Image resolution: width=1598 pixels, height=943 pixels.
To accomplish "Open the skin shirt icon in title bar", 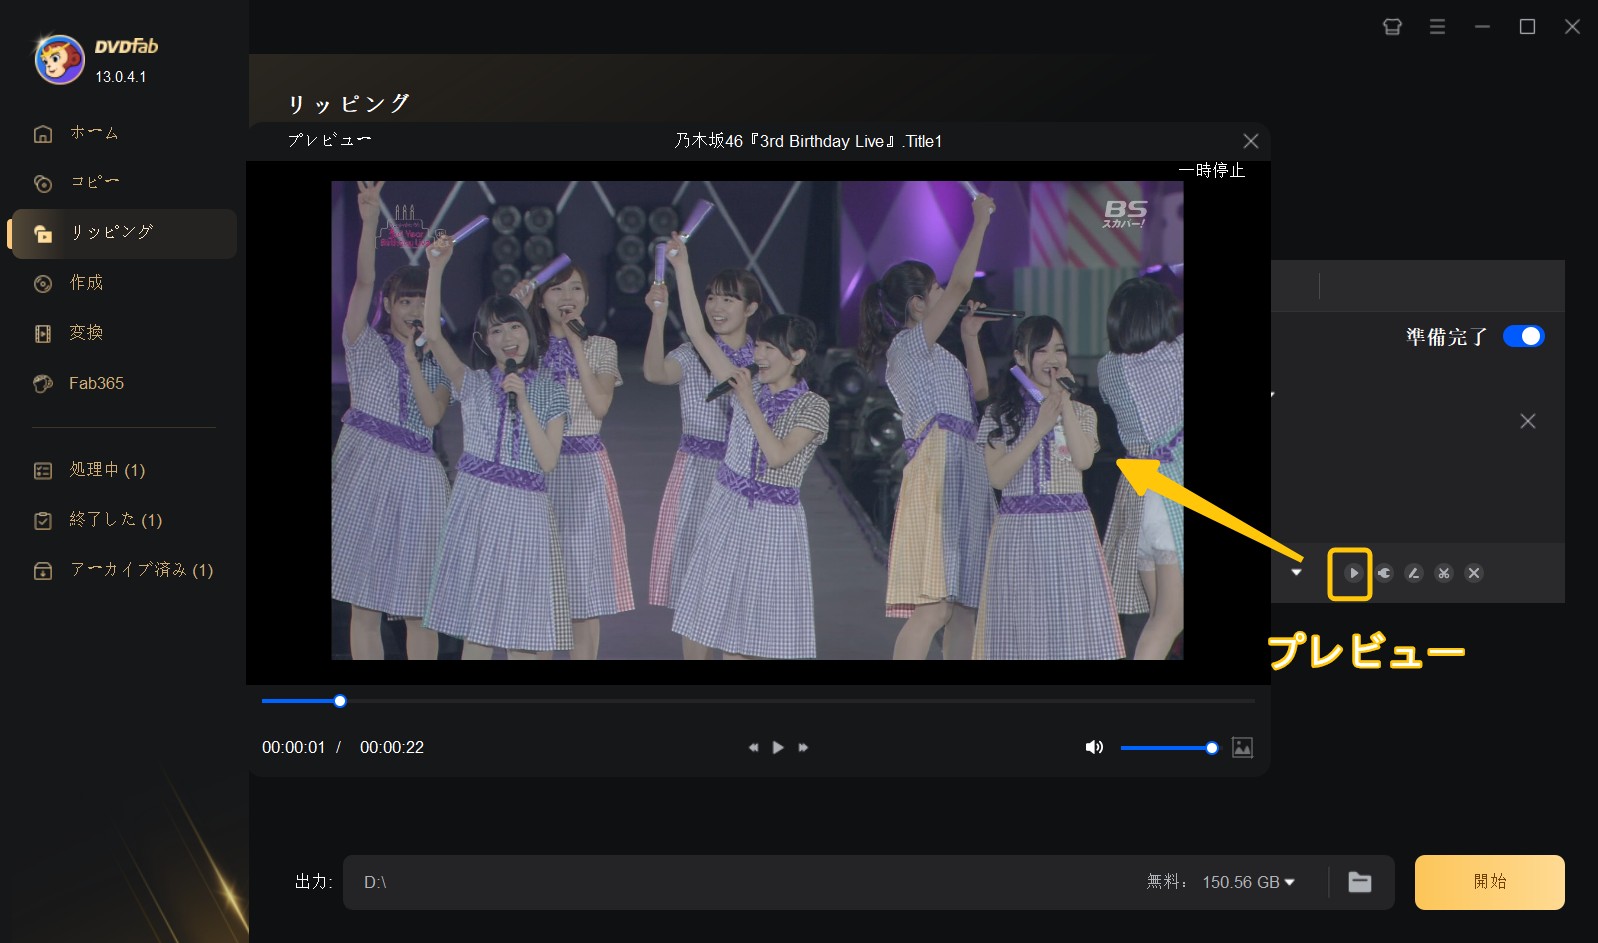I will [x=1392, y=27].
